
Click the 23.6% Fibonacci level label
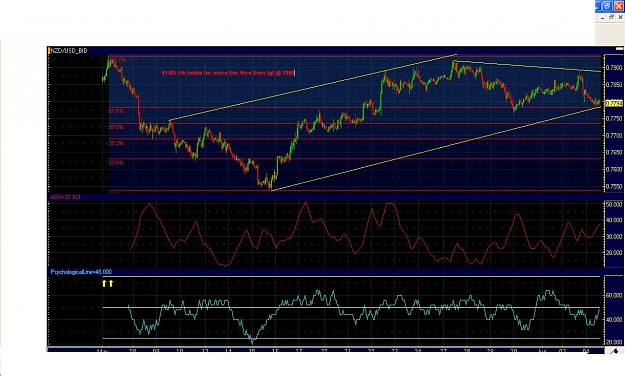pos(116,162)
